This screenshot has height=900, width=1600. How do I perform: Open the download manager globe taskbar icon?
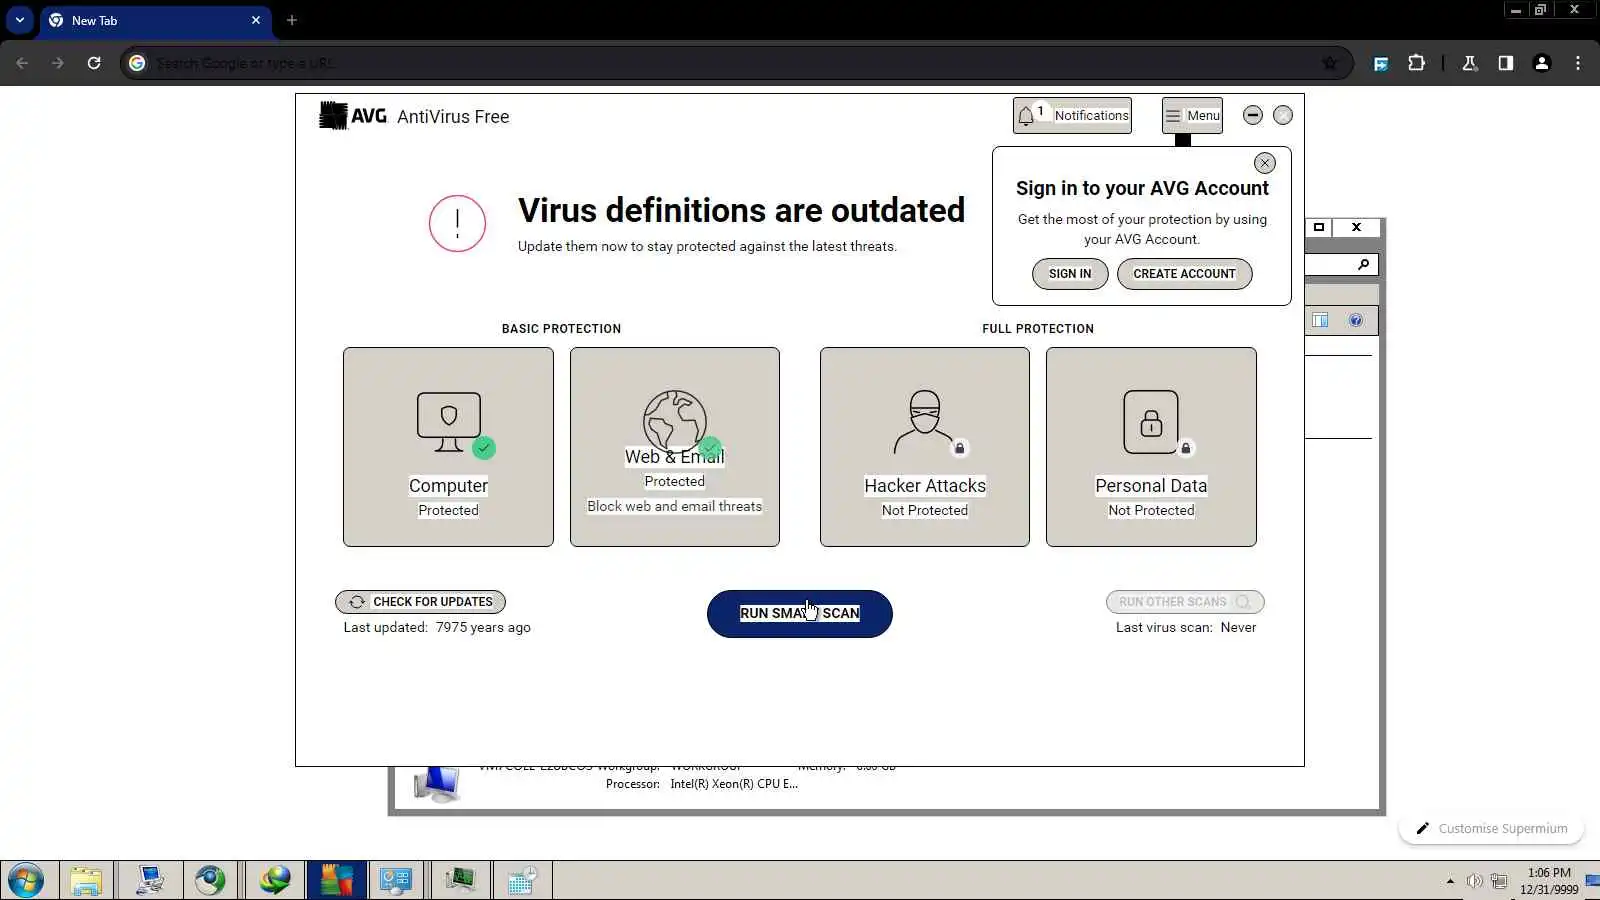274,881
